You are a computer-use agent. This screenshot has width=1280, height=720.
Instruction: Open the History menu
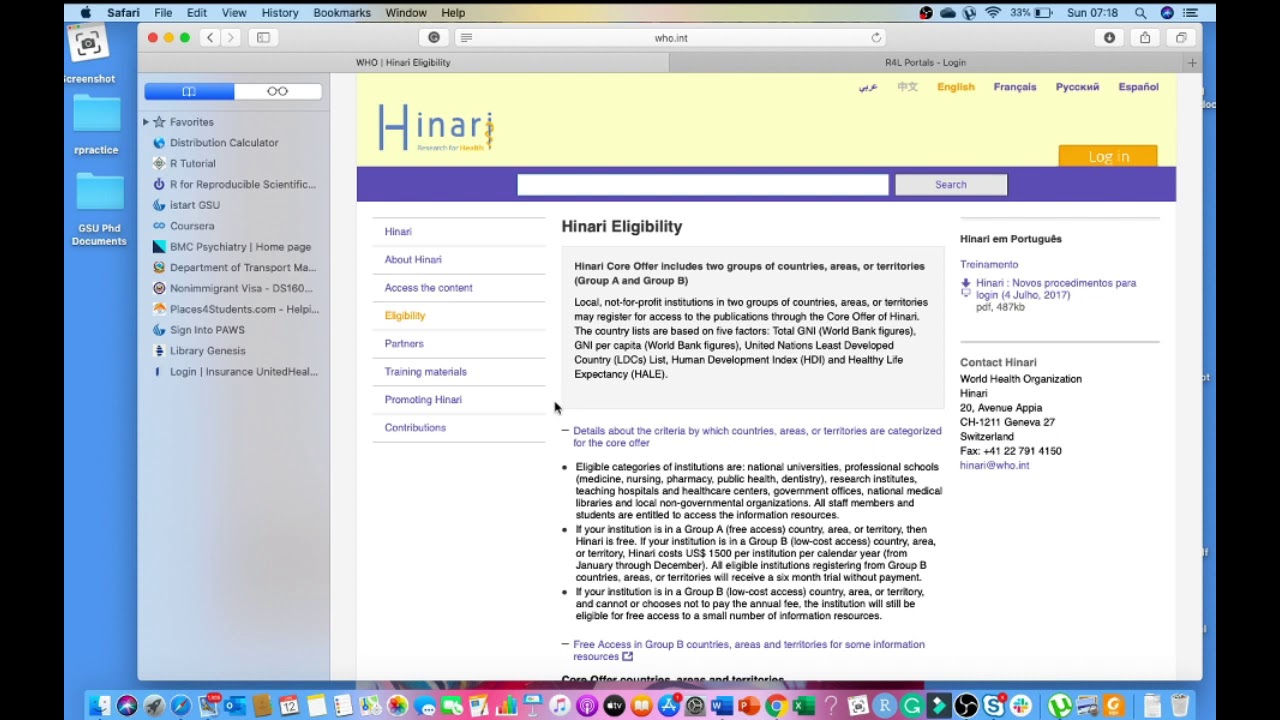click(280, 13)
